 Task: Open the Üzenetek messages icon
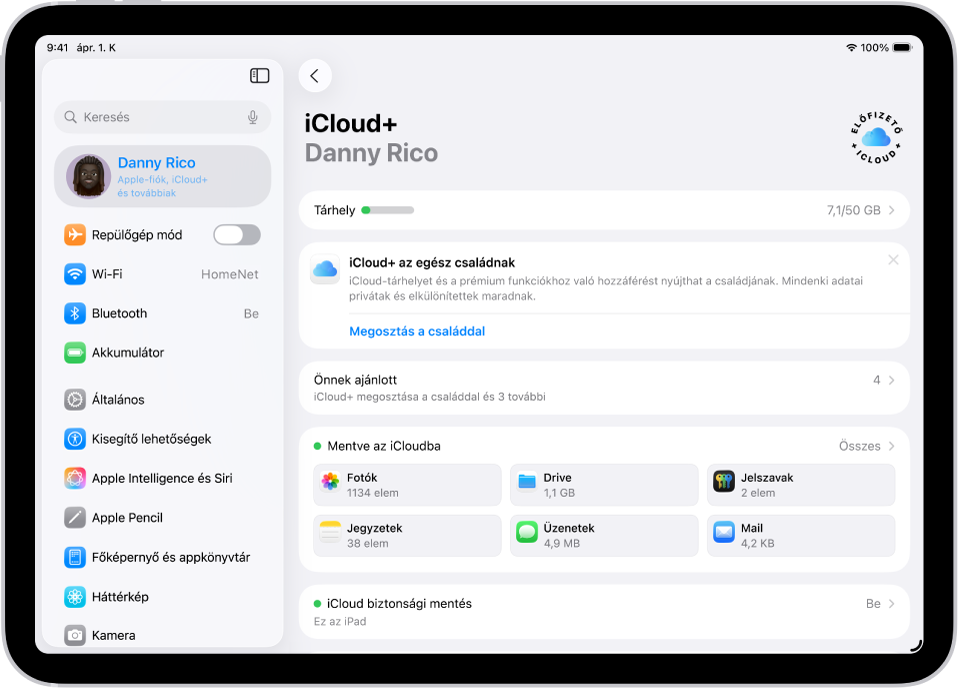[527, 532]
